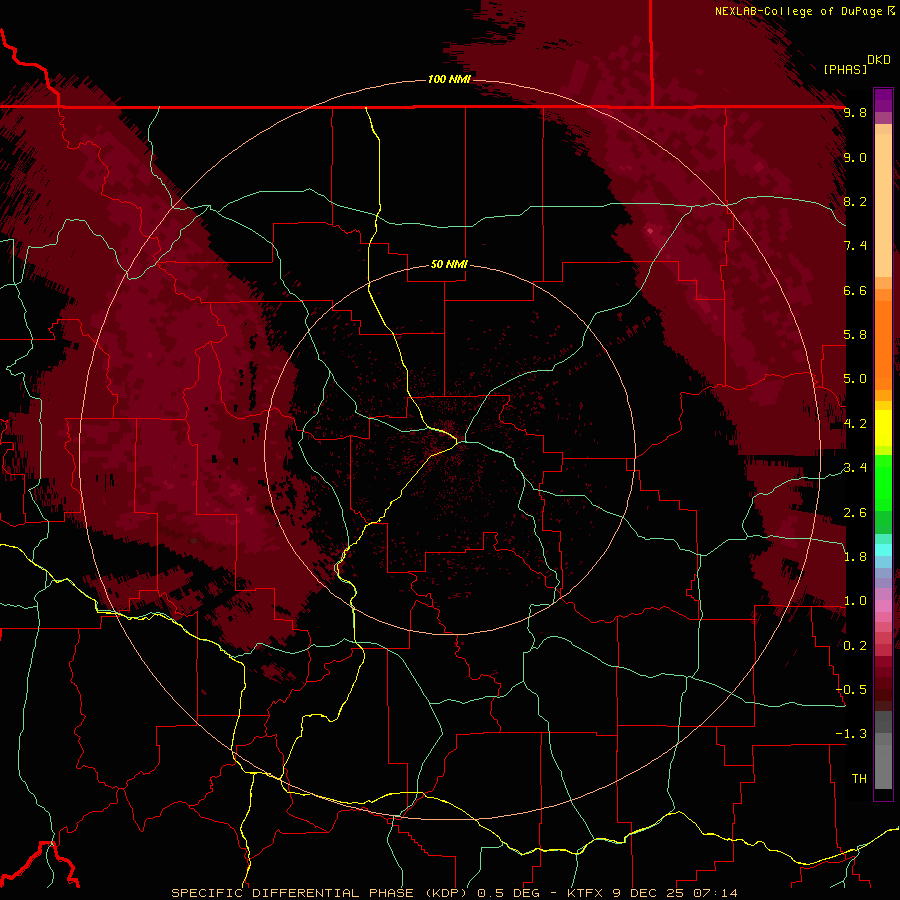Click the 50 NMI range ring label
The image size is (900, 900).
coord(449,265)
